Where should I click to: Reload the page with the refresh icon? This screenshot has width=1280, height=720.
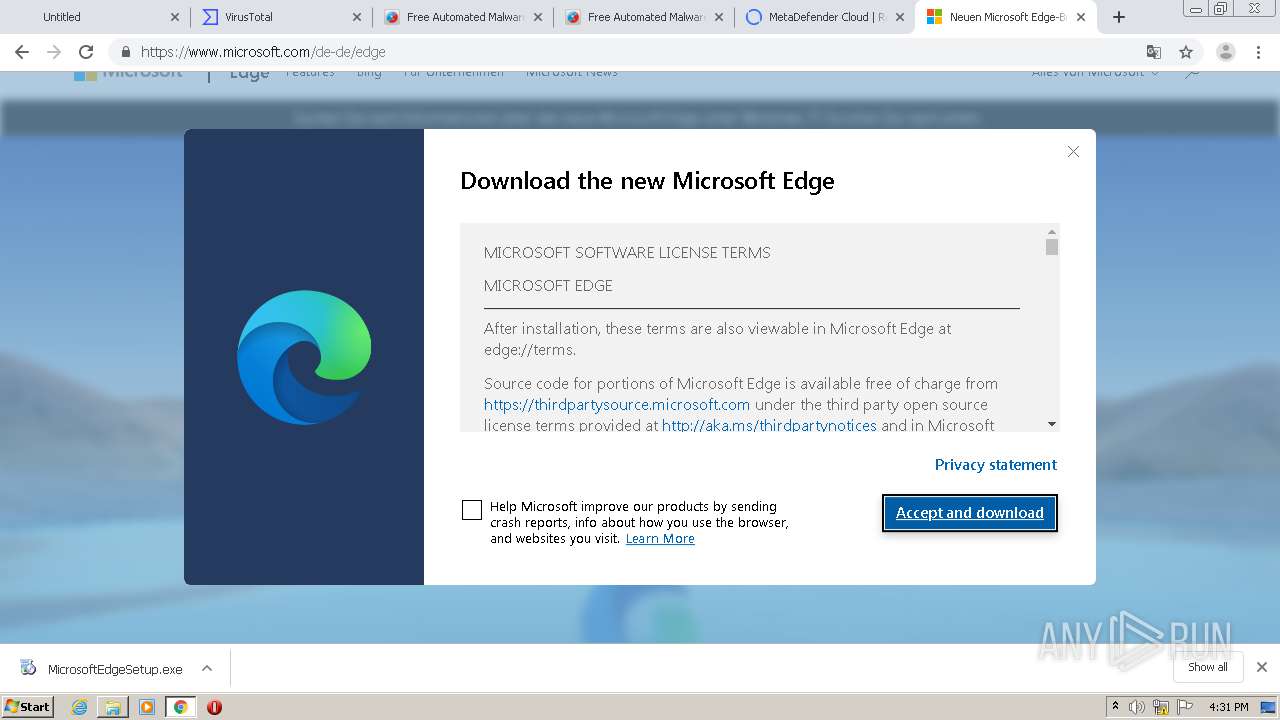click(86, 52)
